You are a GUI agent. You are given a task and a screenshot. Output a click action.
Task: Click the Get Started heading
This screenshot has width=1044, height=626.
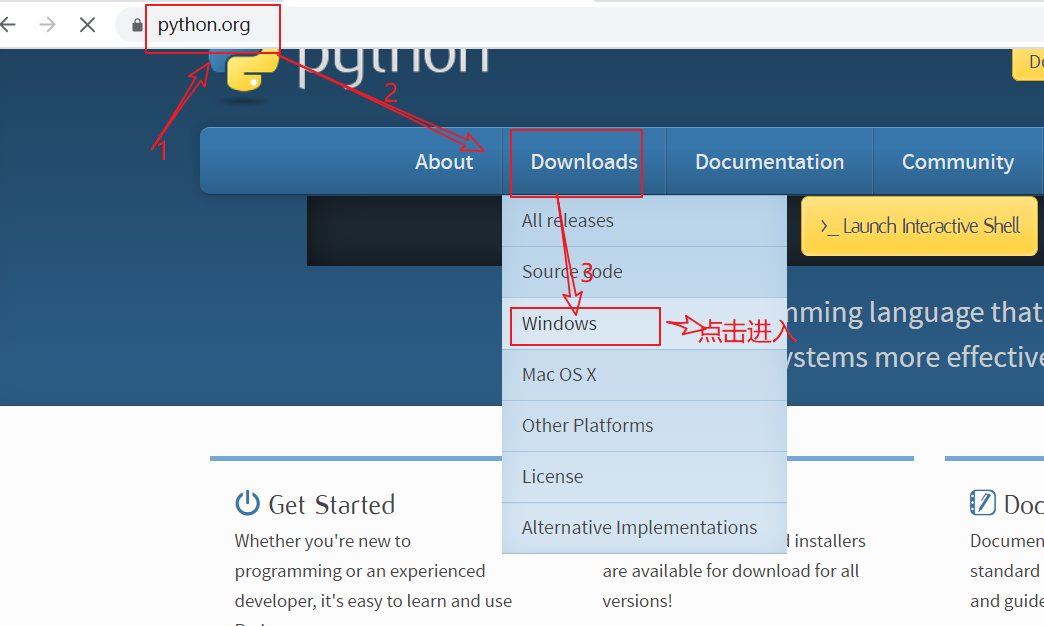(332, 505)
